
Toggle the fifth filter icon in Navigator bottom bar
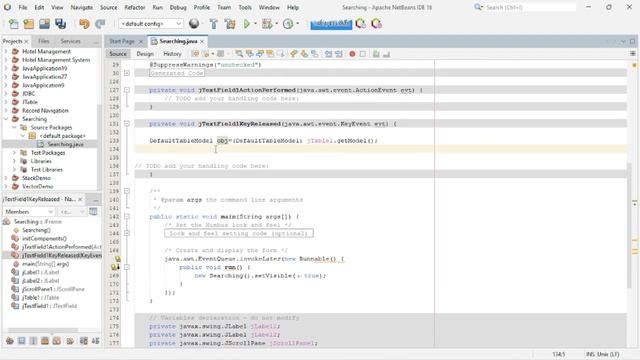point(57,341)
